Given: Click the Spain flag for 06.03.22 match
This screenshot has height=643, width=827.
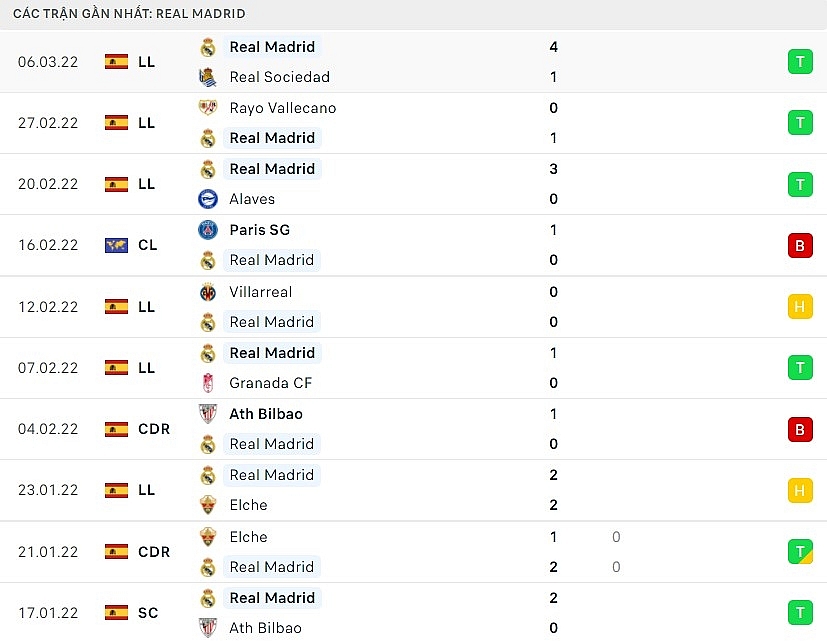Looking at the screenshot, I should [117, 62].
